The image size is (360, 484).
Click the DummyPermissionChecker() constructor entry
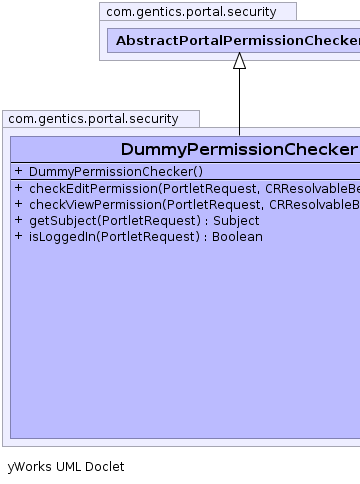click(x=116, y=172)
